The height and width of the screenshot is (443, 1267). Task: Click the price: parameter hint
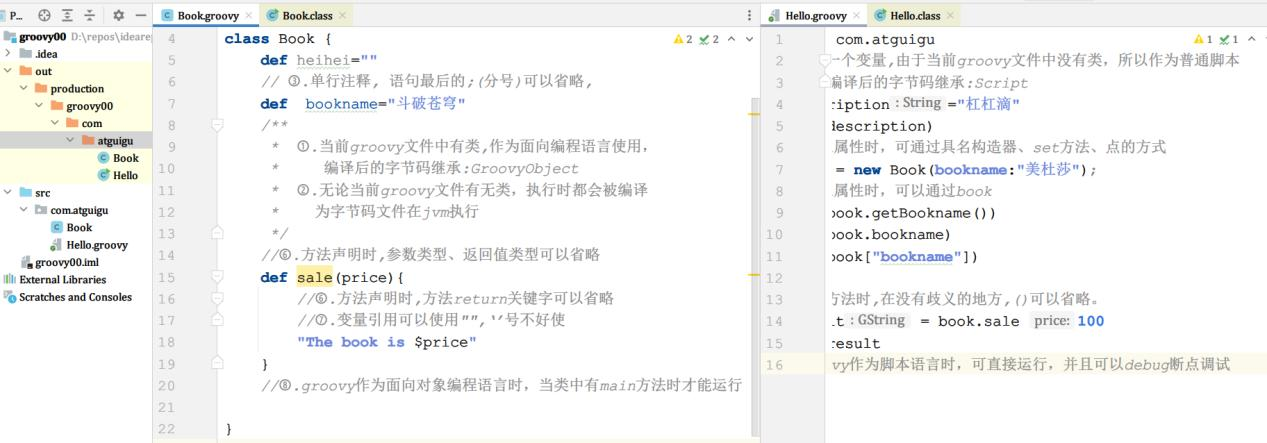tap(1051, 320)
